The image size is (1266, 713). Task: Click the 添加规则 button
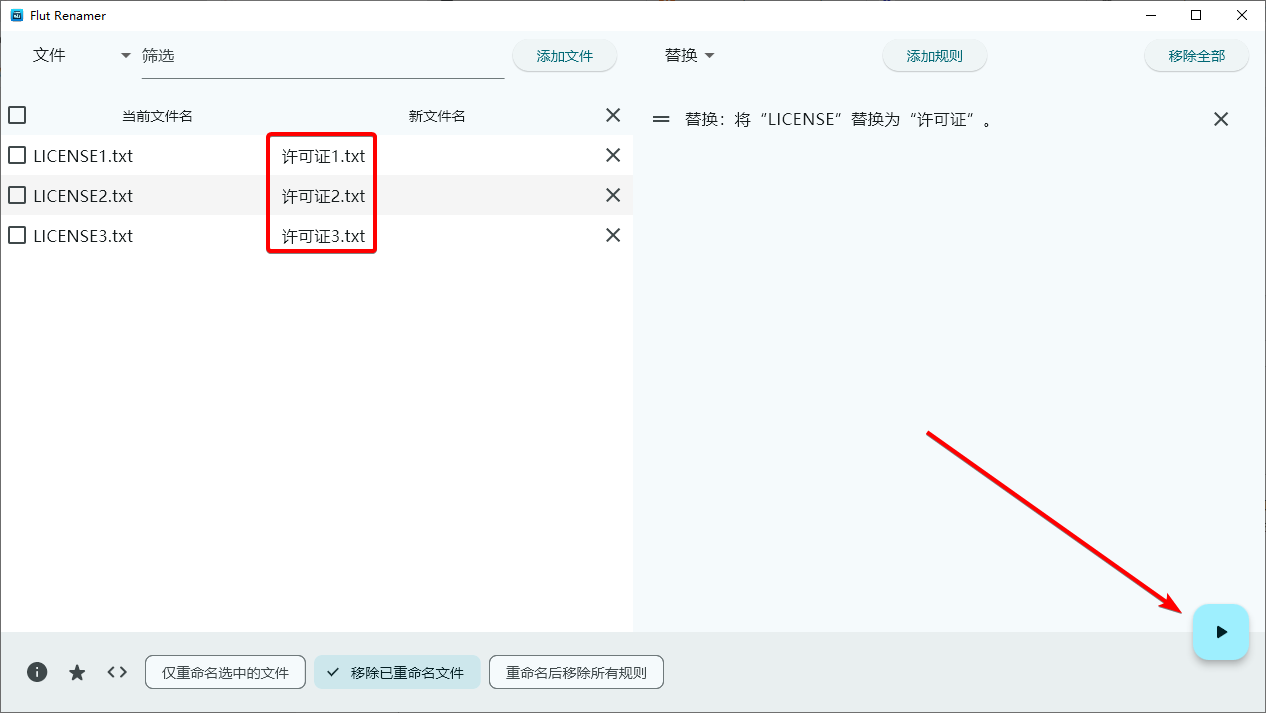pyautogui.click(x=934, y=56)
